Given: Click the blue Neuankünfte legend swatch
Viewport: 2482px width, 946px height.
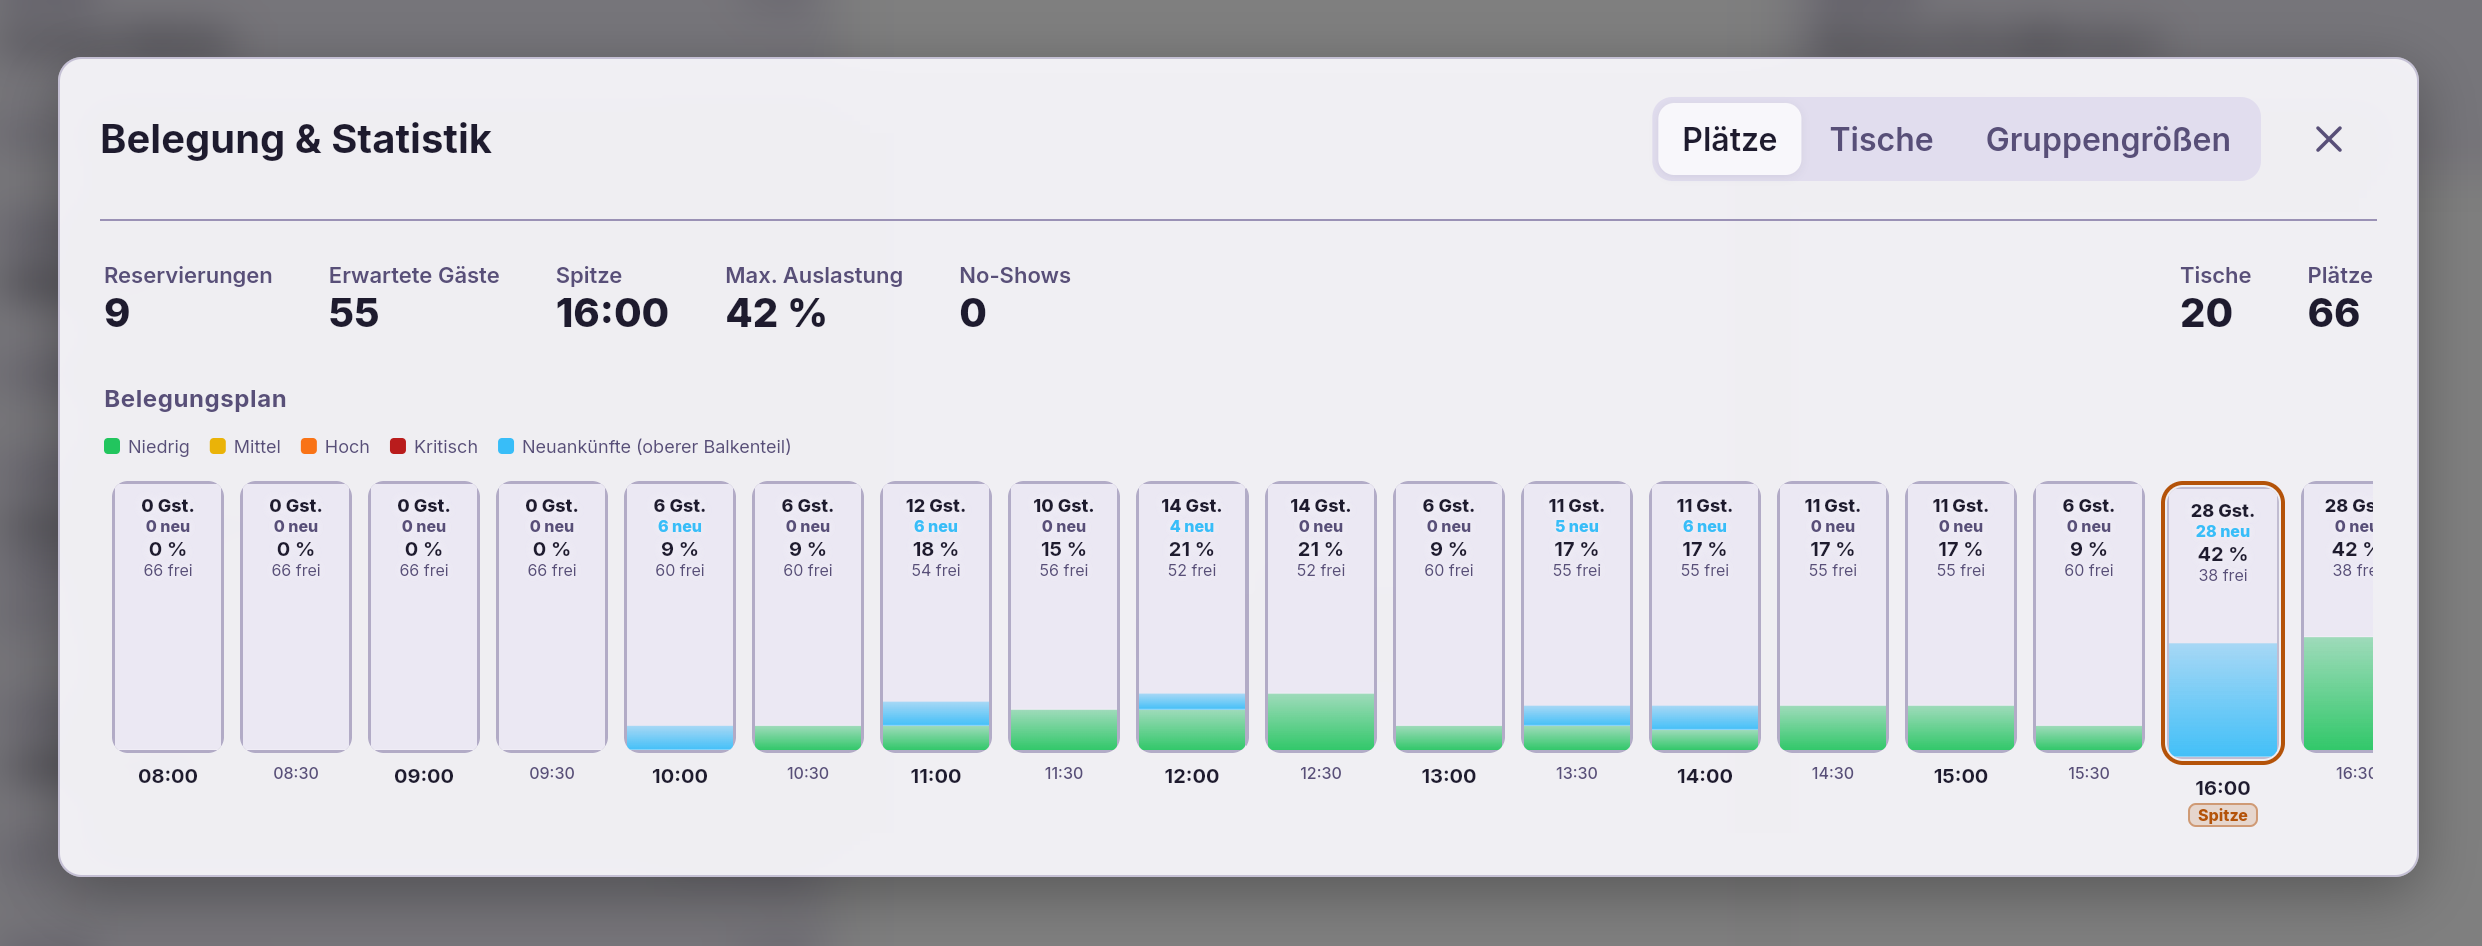Looking at the screenshot, I should pyautogui.click(x=506, y=446).
